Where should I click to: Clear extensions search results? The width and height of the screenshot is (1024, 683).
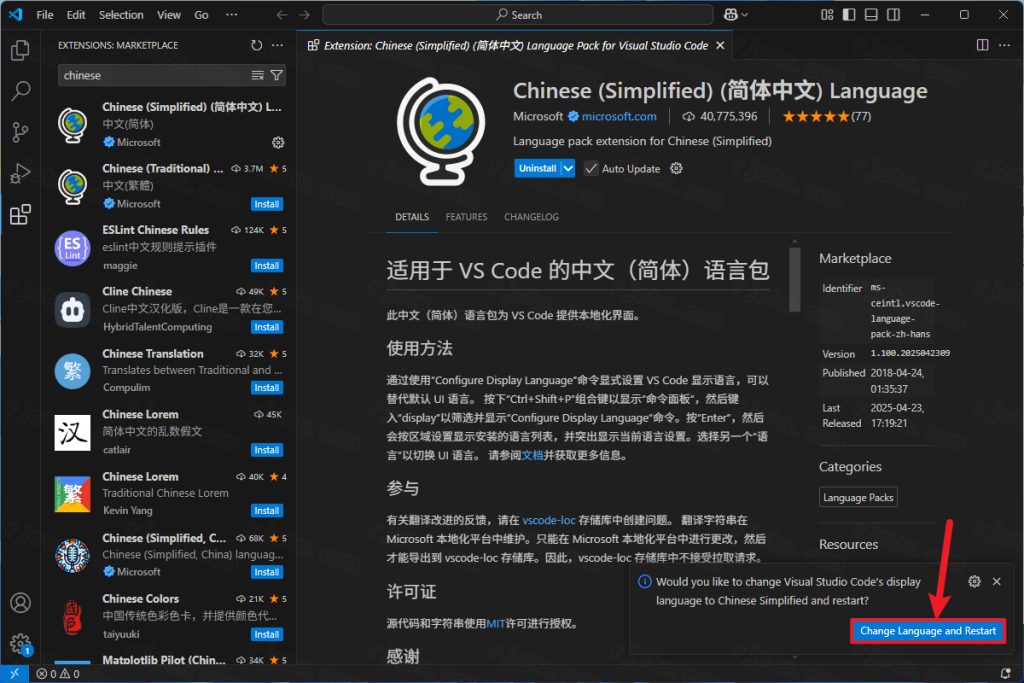coord(257,76)
